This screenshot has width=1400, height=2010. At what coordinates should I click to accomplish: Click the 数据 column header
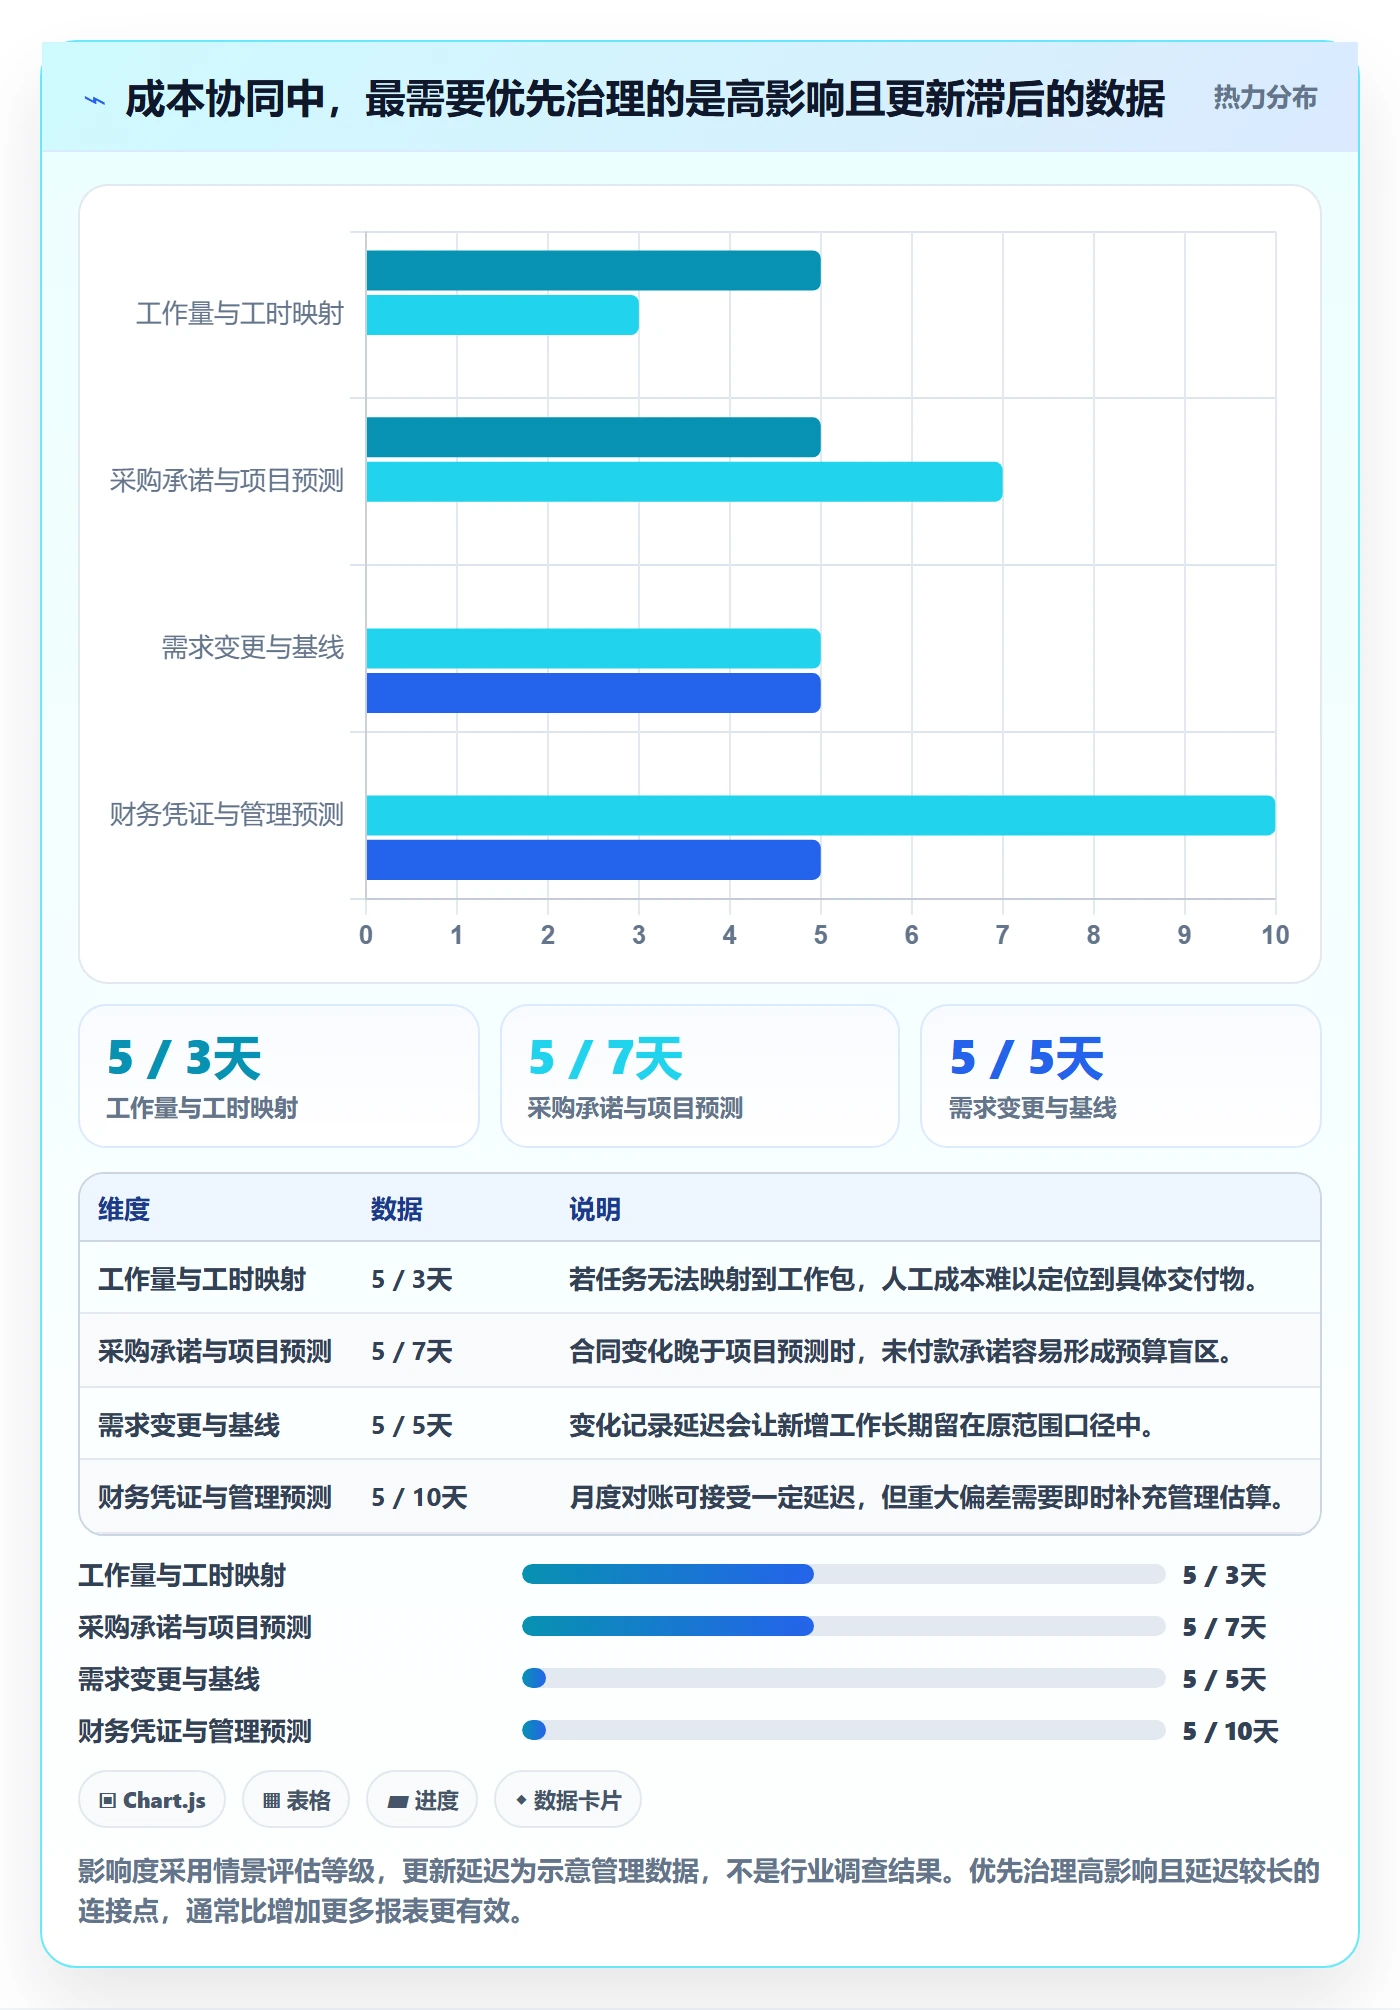click(397, 1209)
